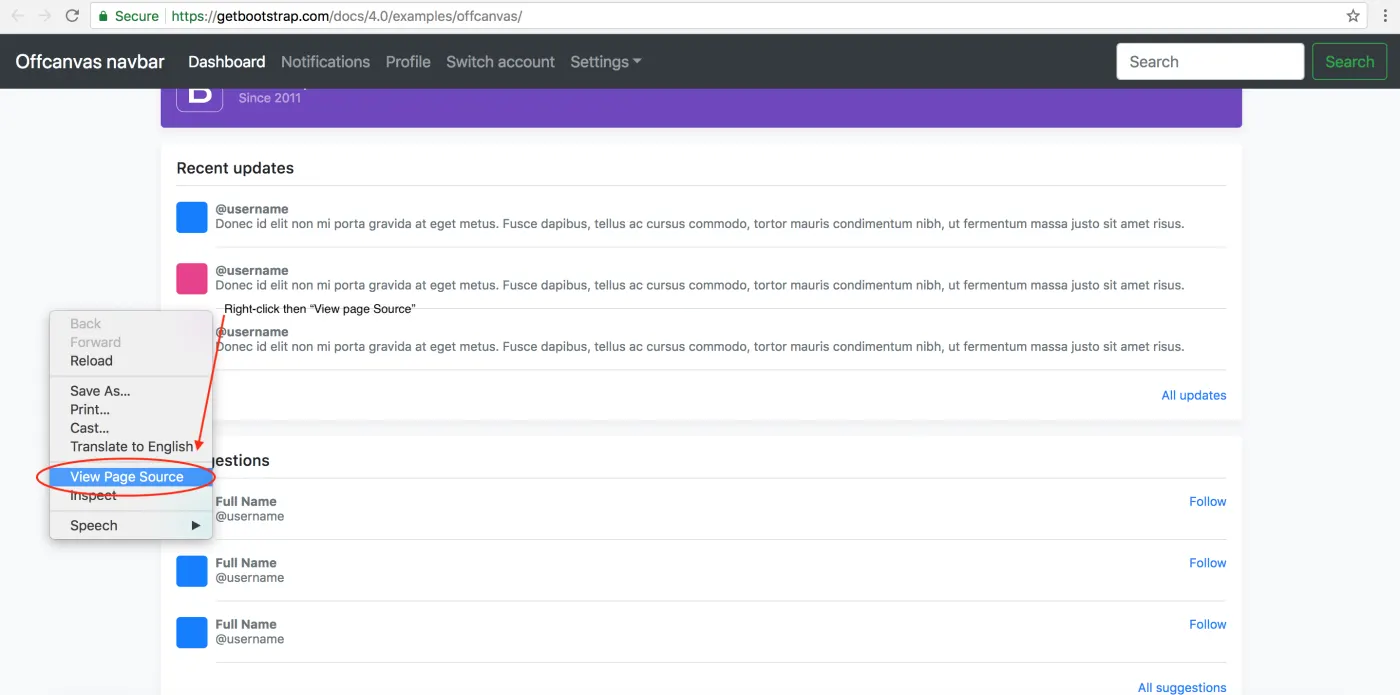Click the first blue avatar in Recent updates
The height and width of the screenshot is (695, 1400).
click(192, 217)
